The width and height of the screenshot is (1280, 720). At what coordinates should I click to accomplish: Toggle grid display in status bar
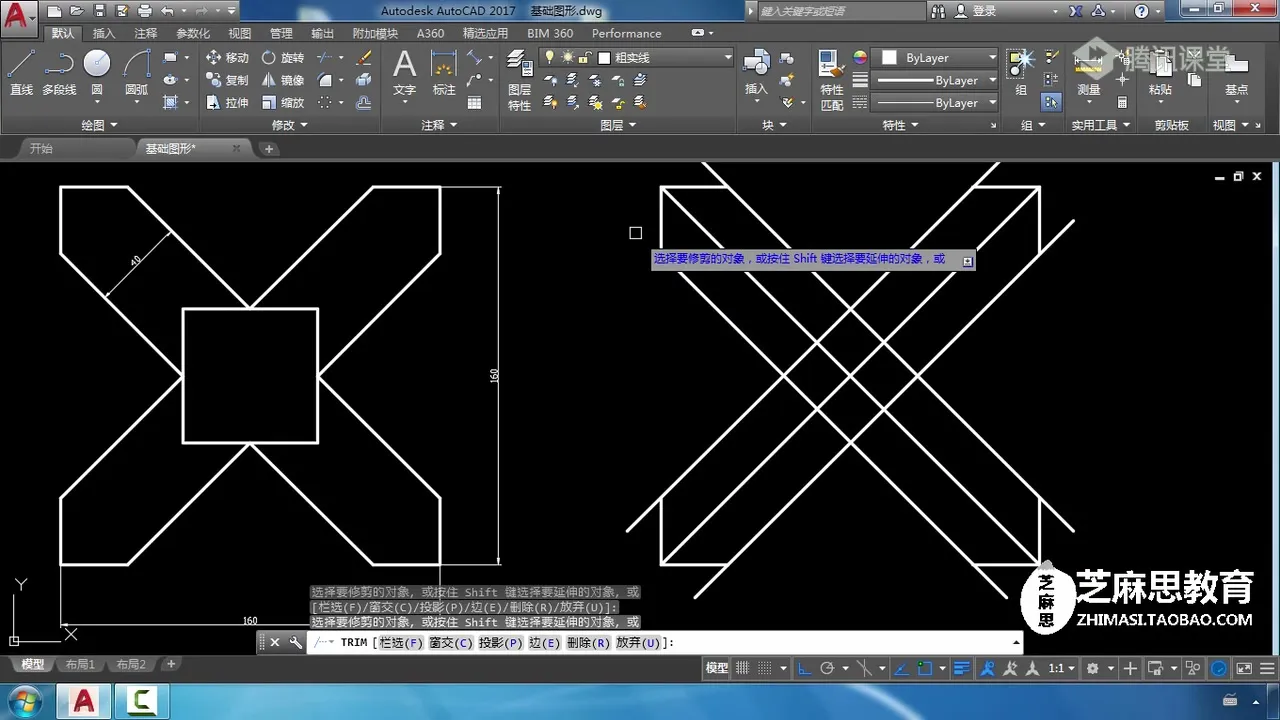743,668
